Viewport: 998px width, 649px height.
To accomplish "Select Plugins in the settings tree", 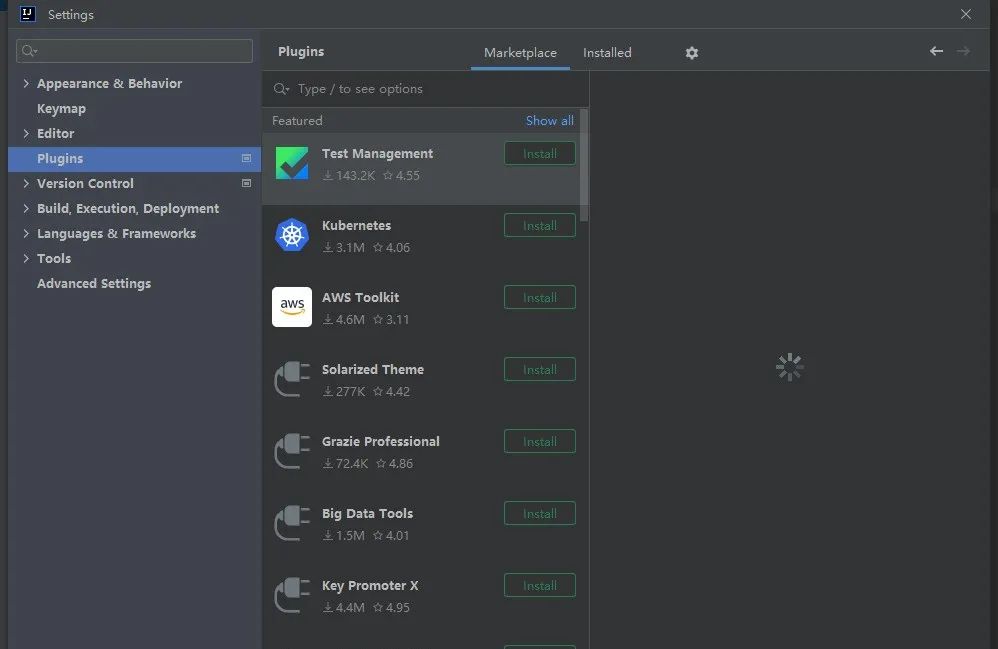I will point(134,159).
